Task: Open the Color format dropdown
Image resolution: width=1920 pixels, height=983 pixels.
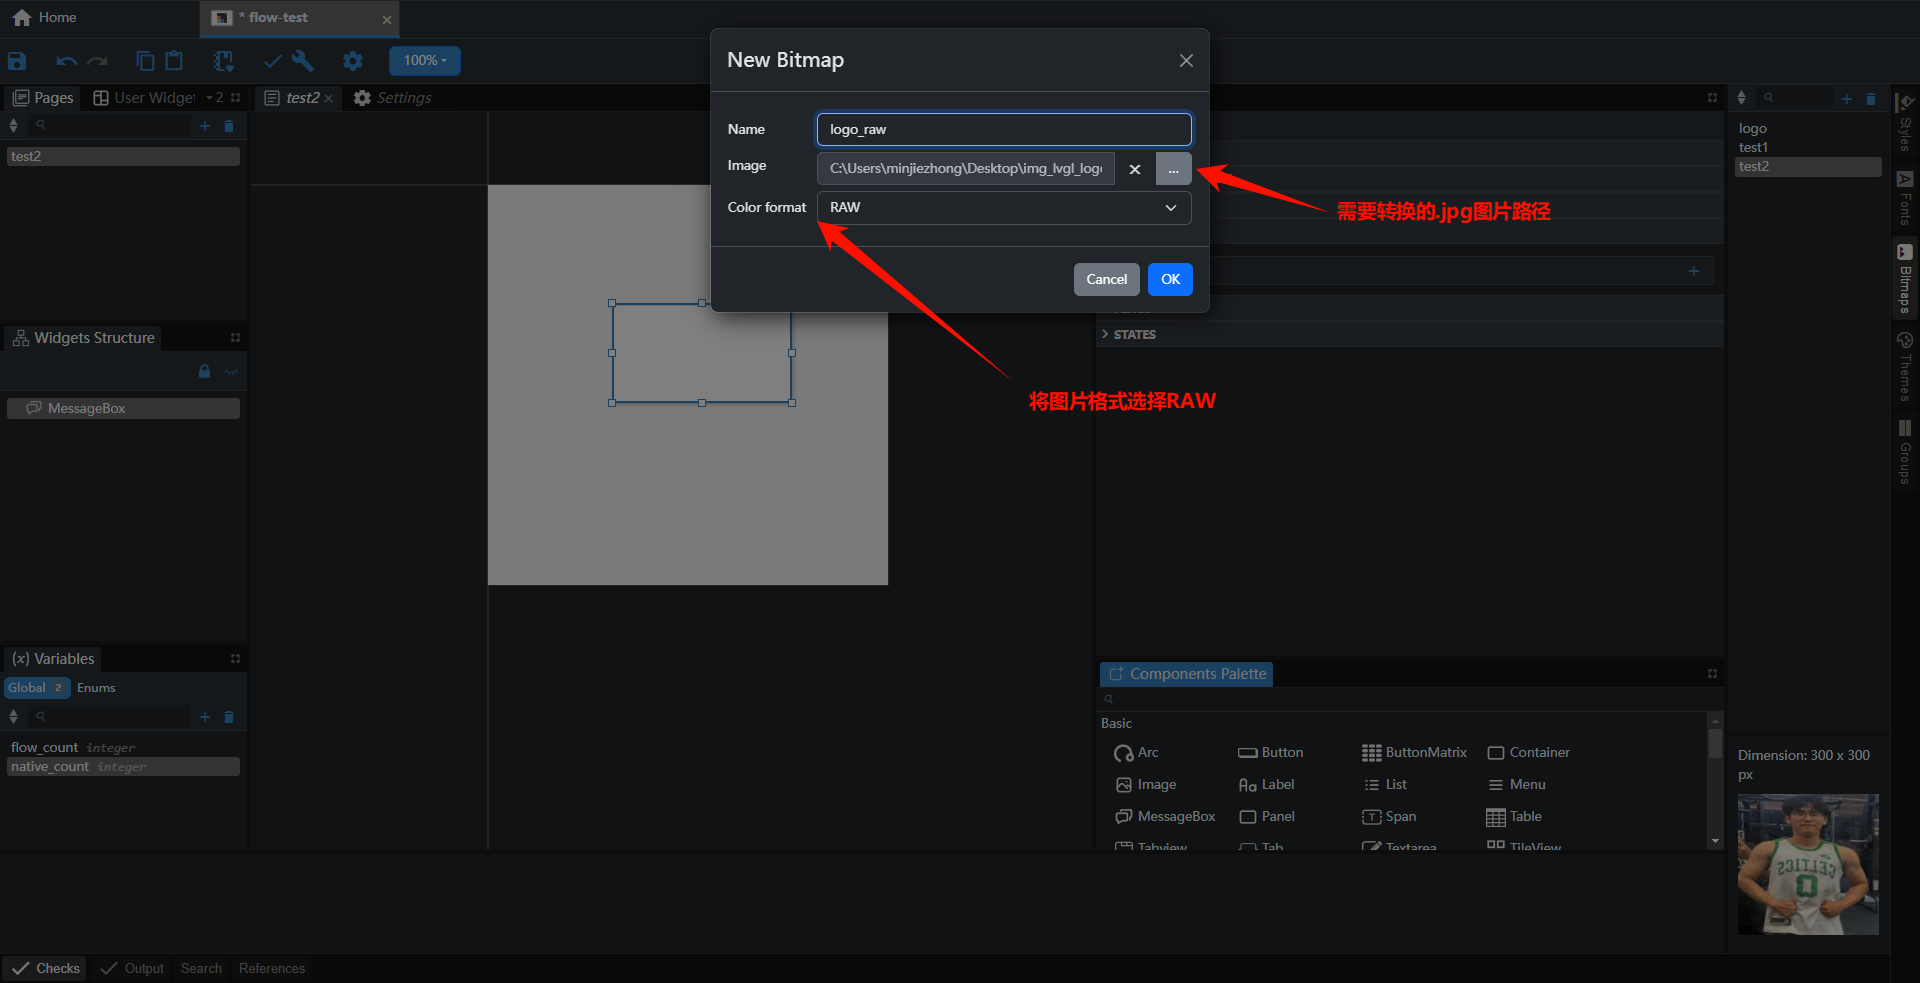Action: pos(1003,208)
